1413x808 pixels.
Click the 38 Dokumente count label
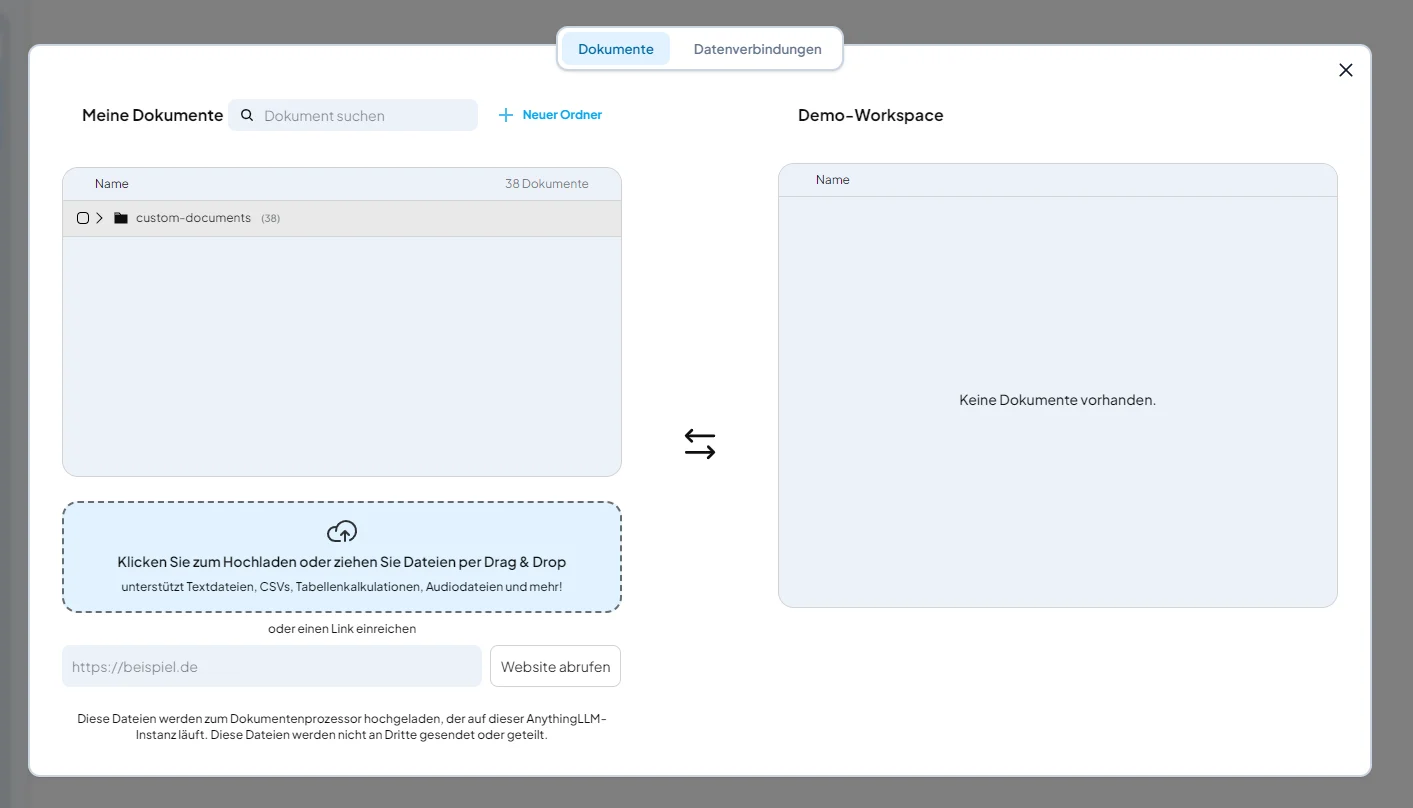pyautogui.click(x=547, y=184)
